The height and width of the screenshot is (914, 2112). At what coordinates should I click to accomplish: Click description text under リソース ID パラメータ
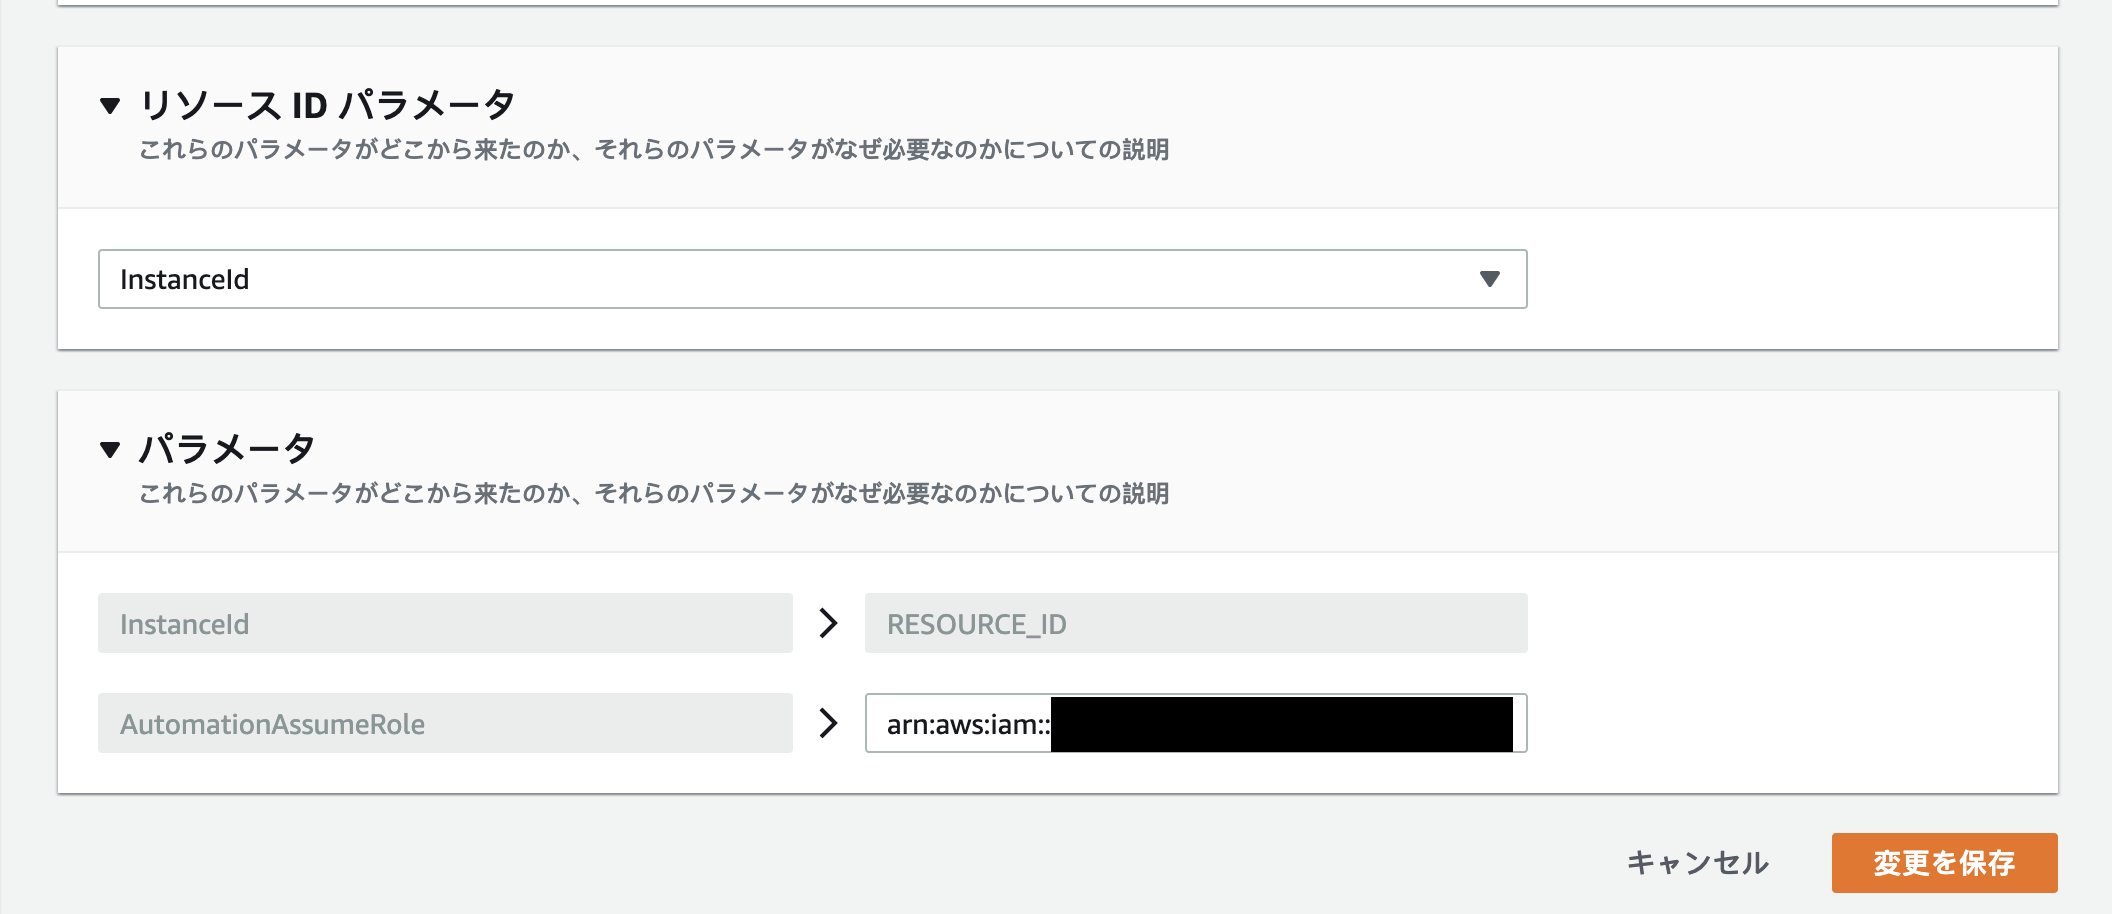tap(653, 150)
